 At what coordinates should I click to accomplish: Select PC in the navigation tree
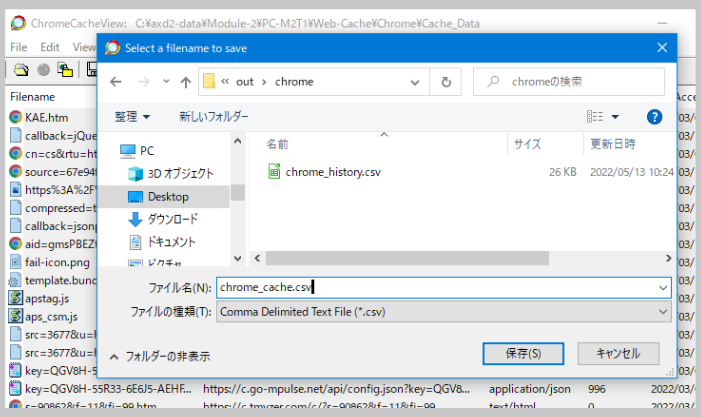(137, 151)
